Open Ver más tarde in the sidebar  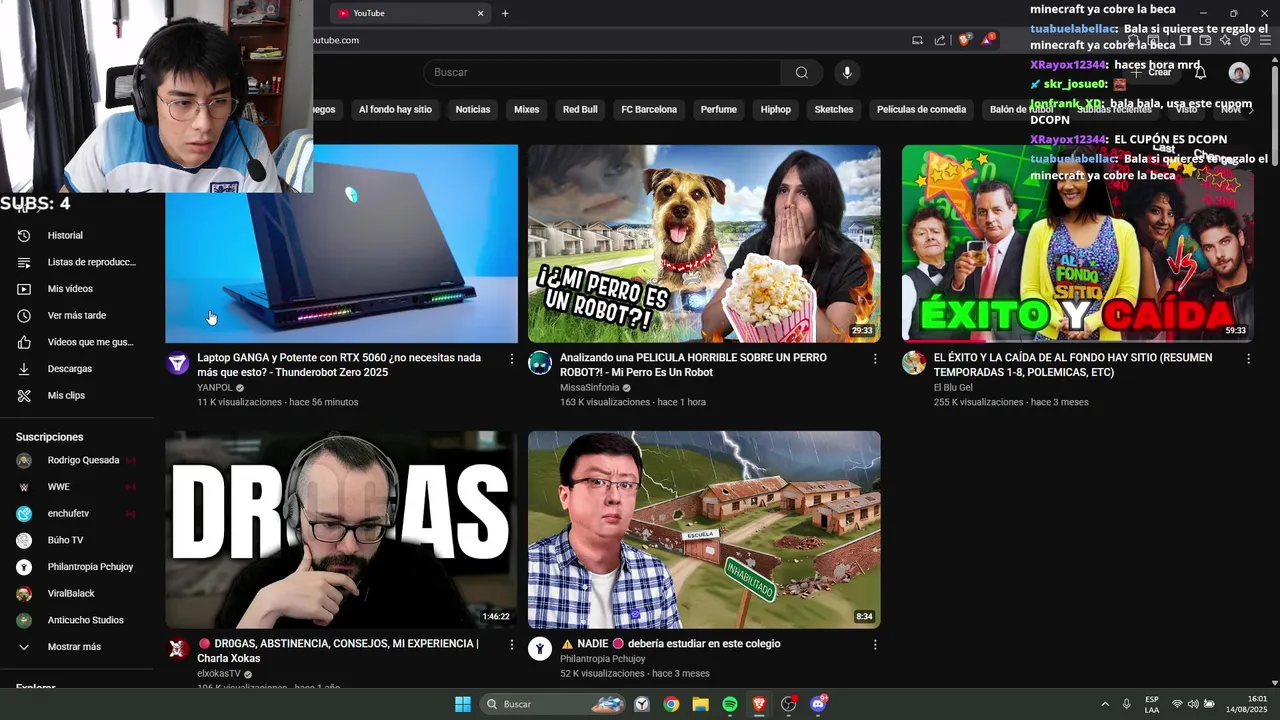click(x=76, y=315)
